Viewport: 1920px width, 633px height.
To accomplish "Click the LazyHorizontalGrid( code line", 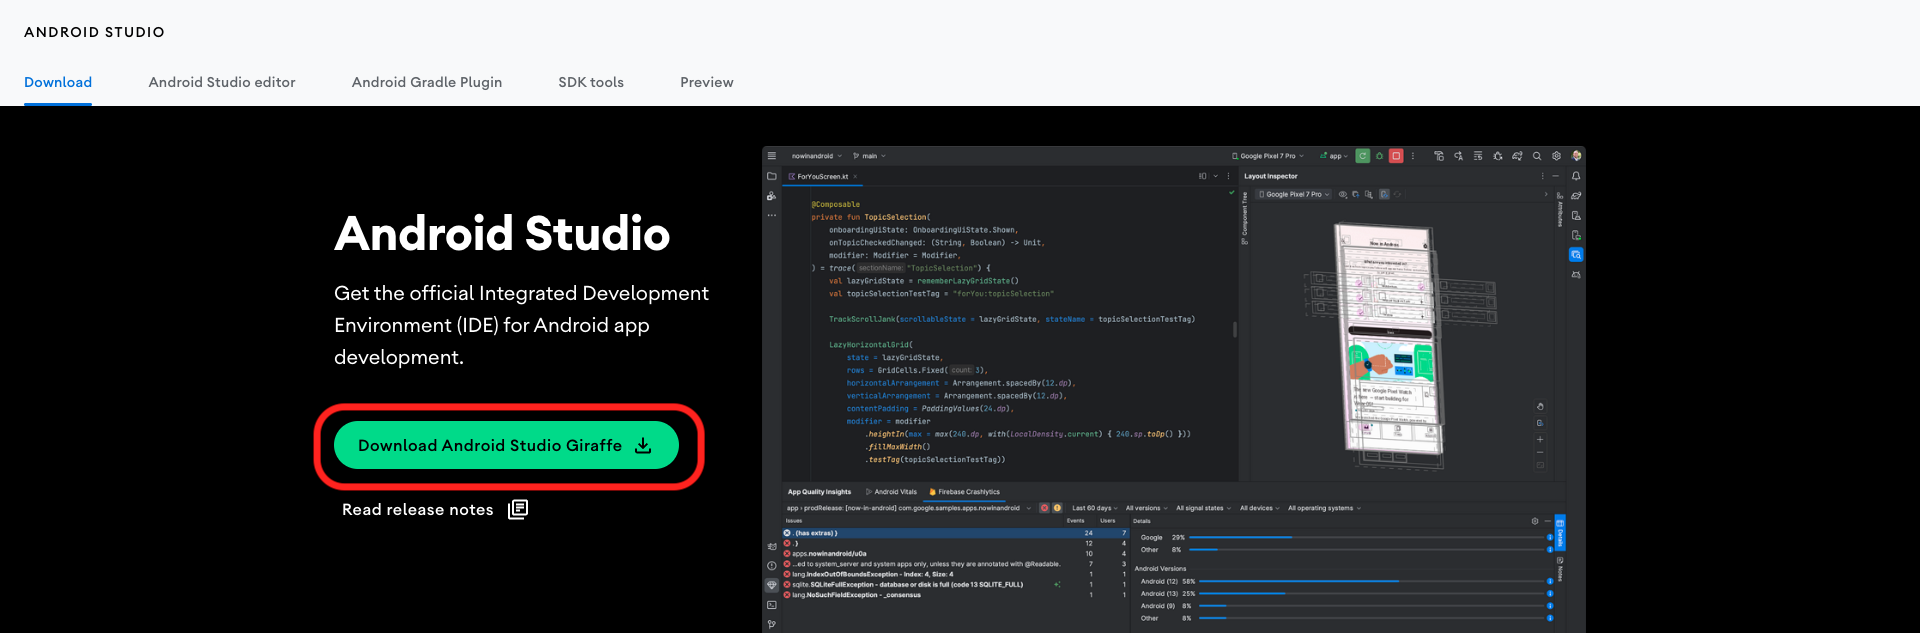I will tap(870, 345).
